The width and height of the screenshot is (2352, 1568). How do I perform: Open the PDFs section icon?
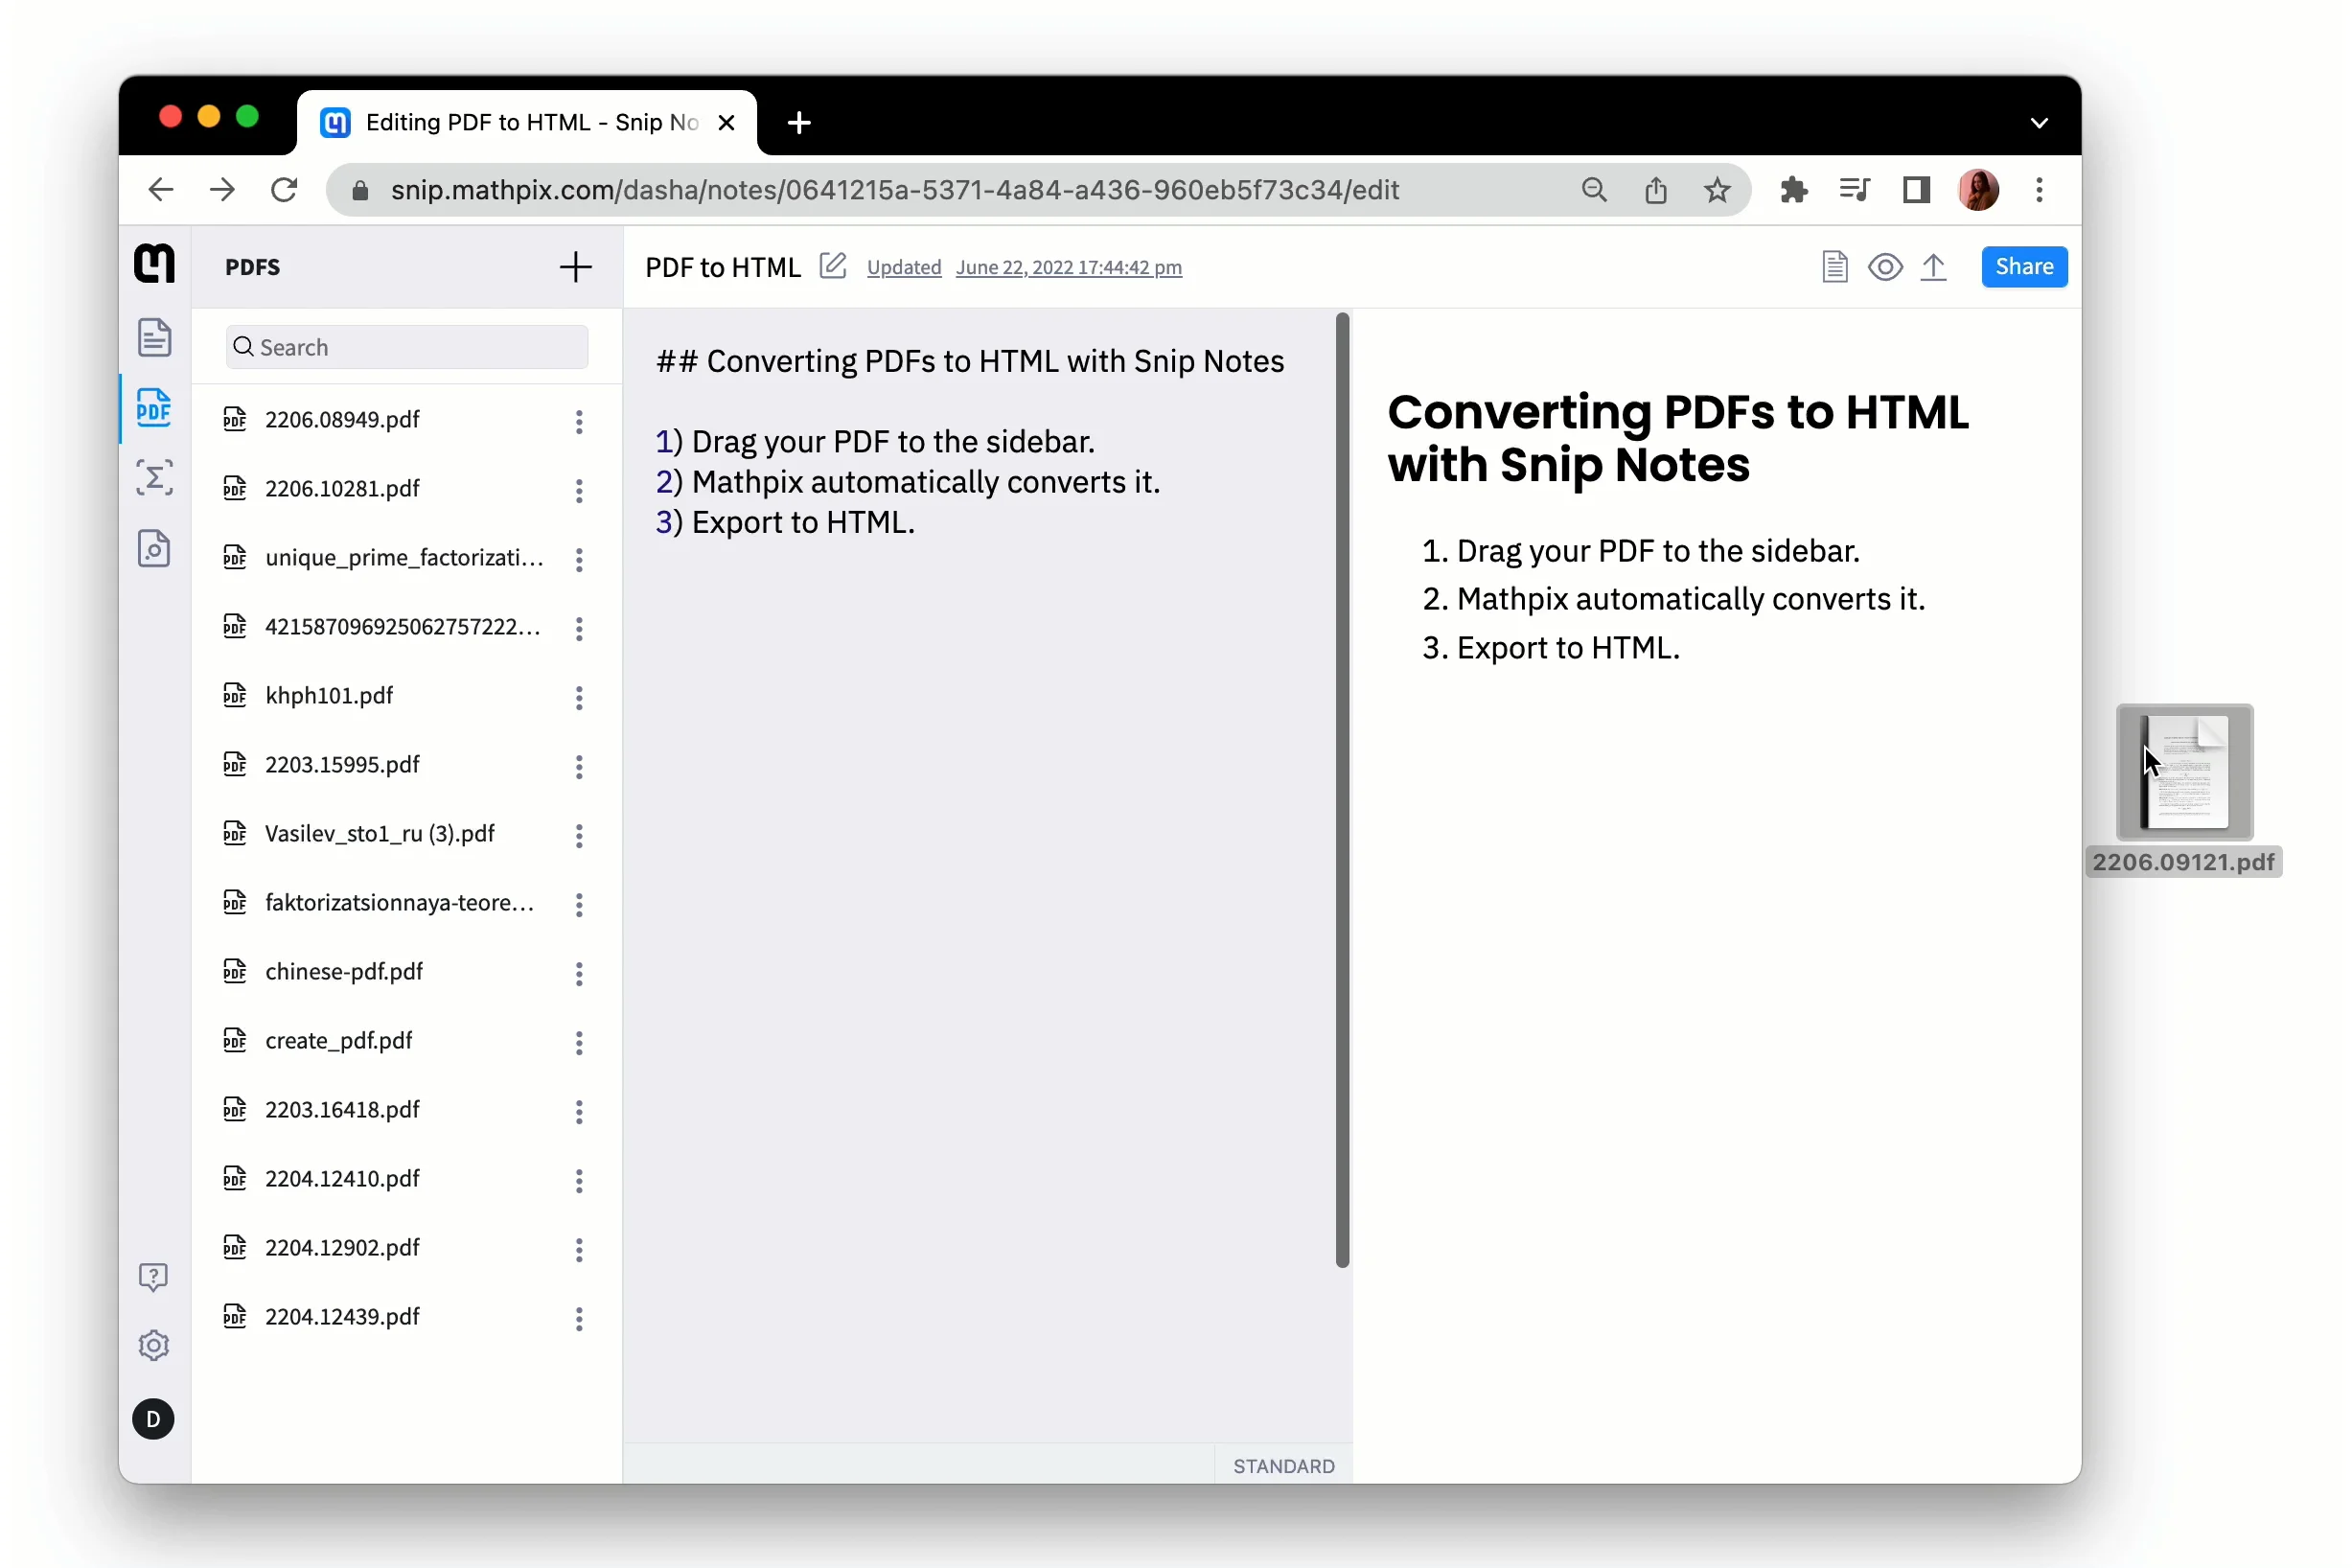154,408
